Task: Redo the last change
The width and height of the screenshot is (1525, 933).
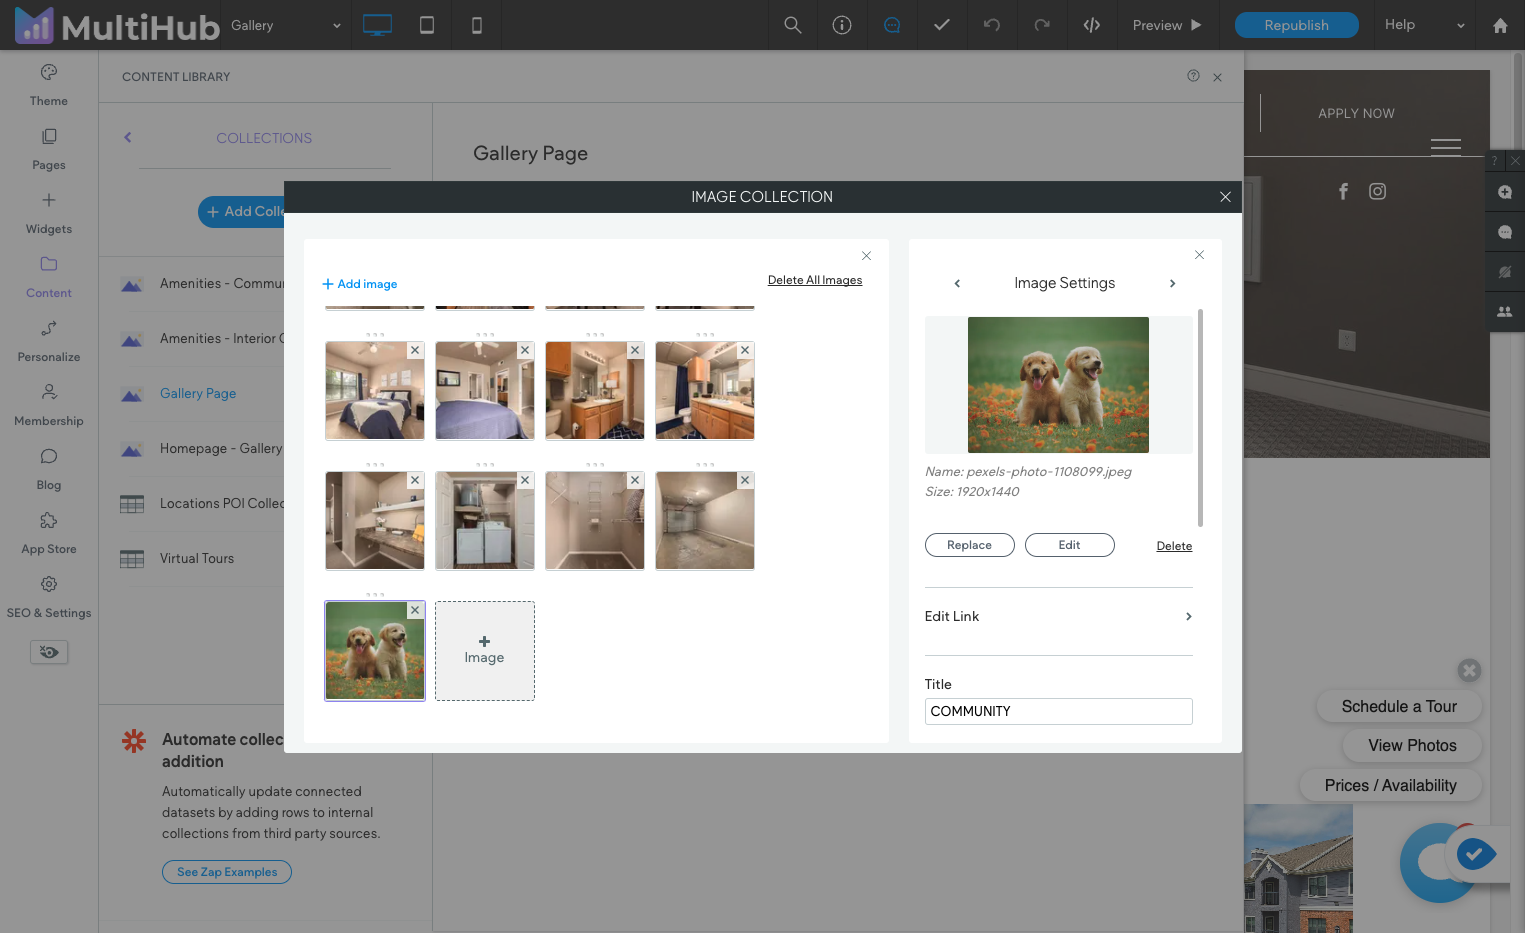Action: (1042, 25)
